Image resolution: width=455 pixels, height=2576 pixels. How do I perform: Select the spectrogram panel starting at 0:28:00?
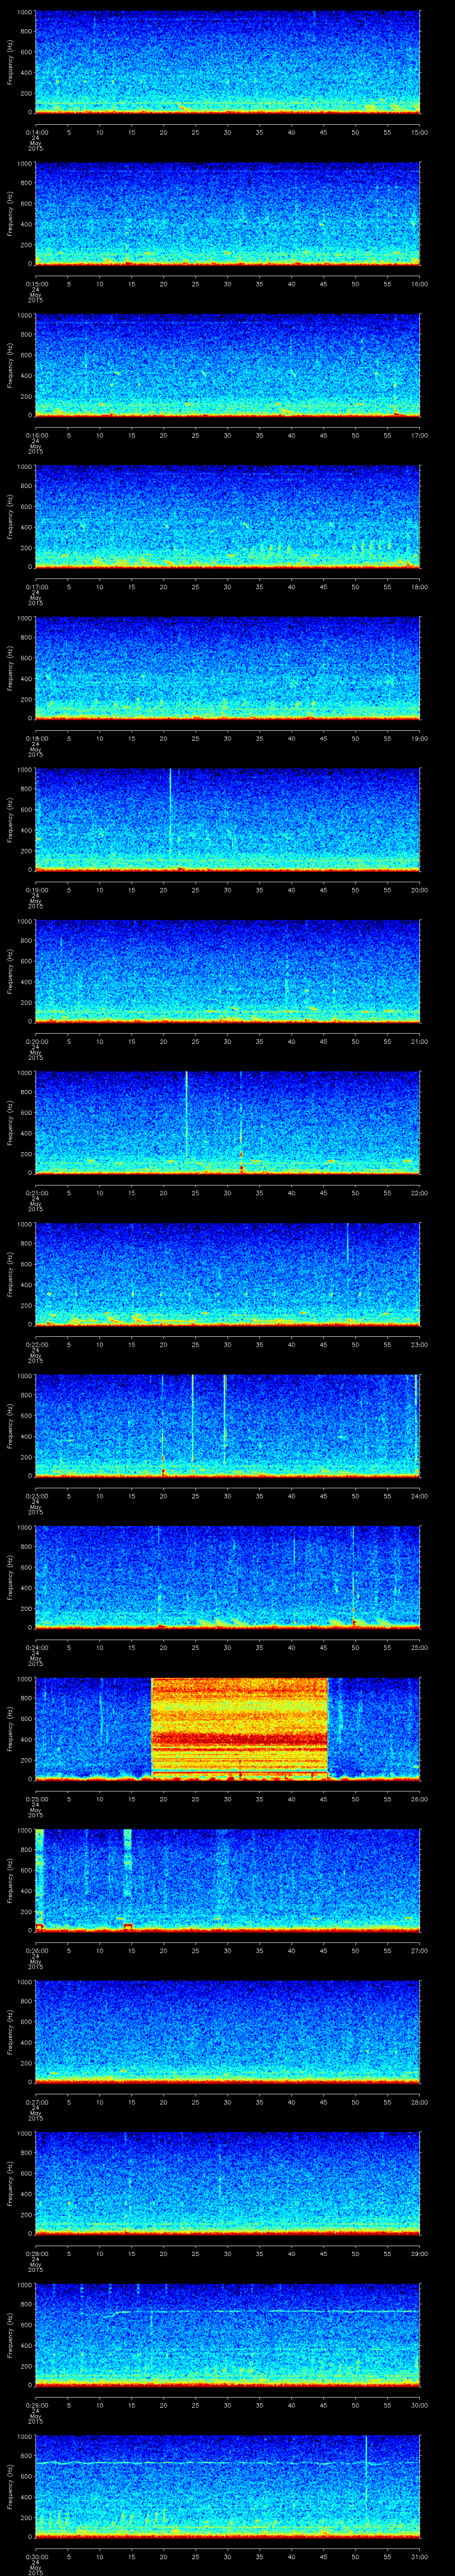coord(227,2183)
